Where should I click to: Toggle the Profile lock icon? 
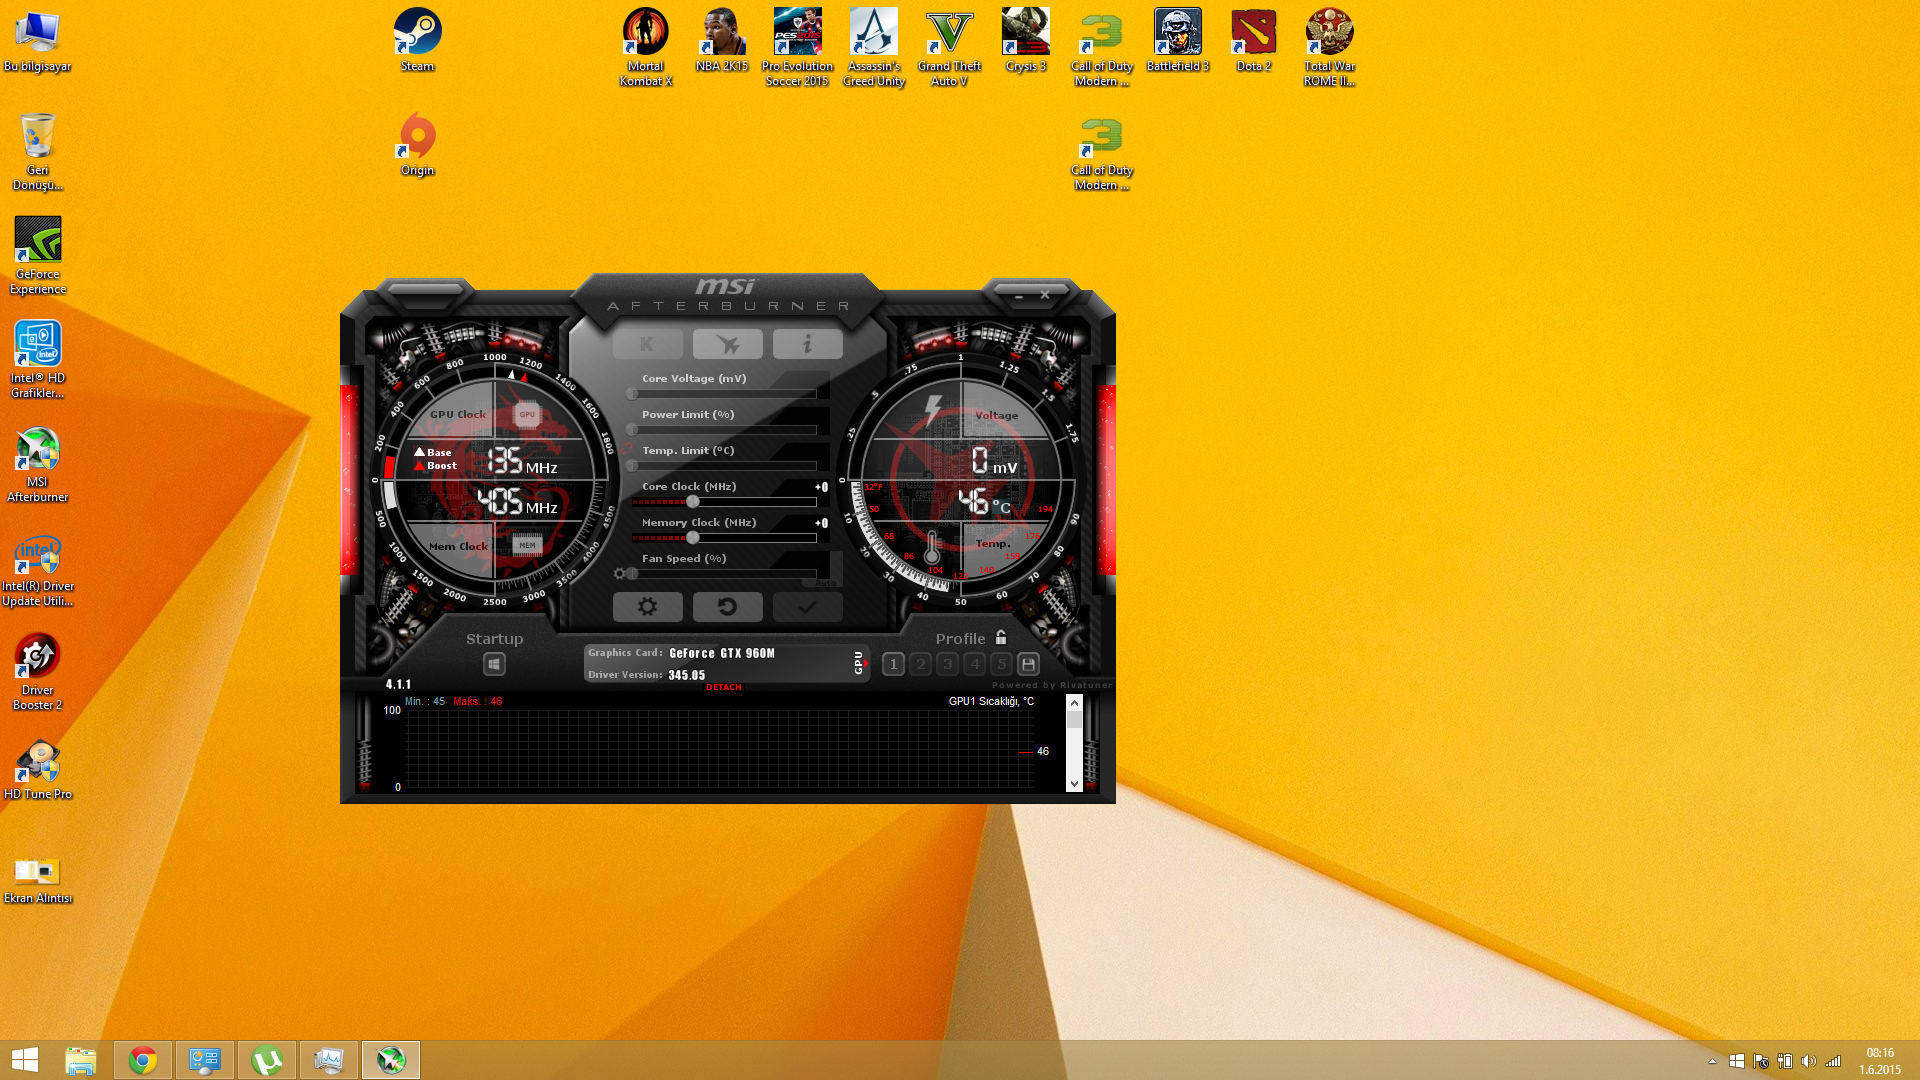[x=1001, y=637]
